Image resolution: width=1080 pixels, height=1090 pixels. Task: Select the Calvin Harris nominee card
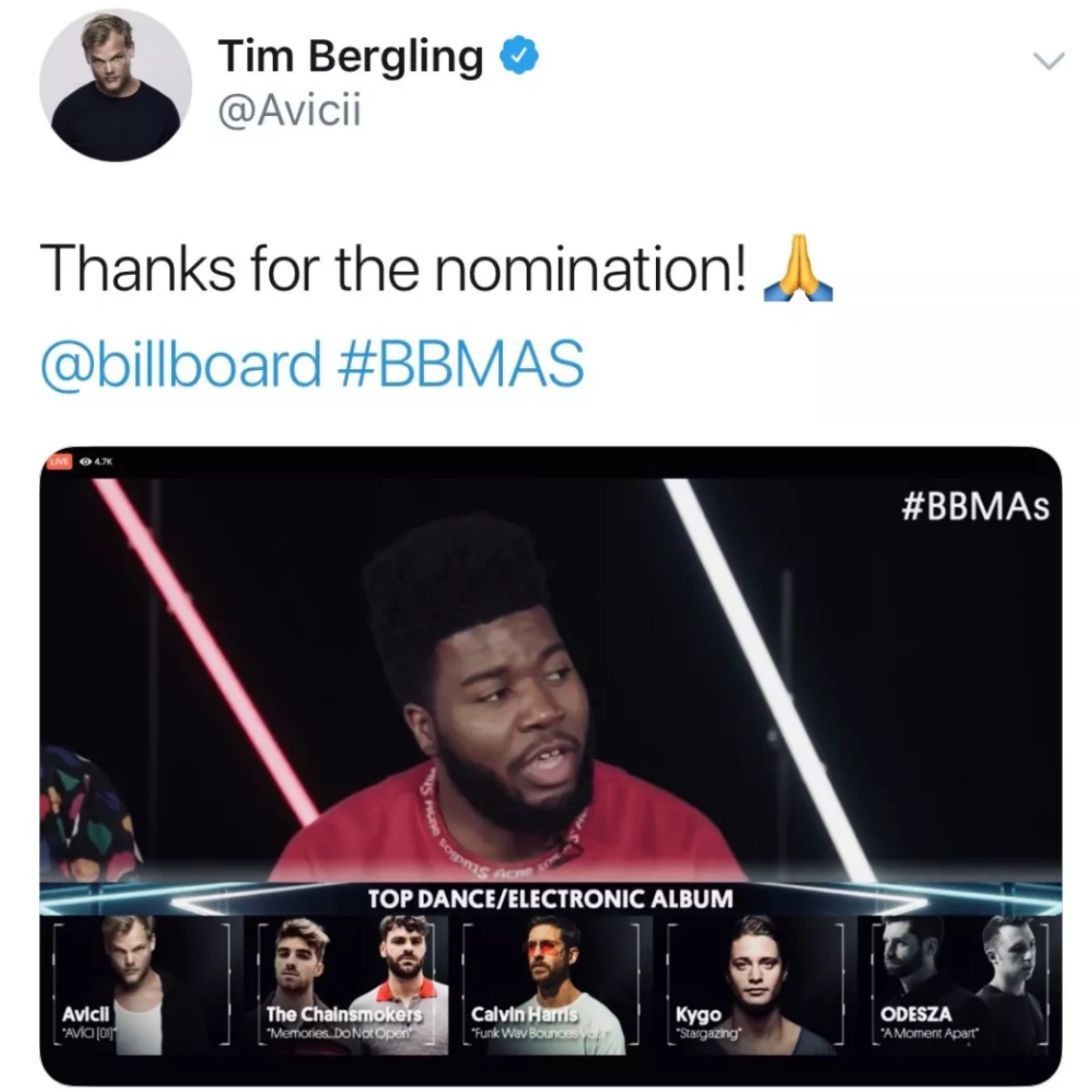550,983
